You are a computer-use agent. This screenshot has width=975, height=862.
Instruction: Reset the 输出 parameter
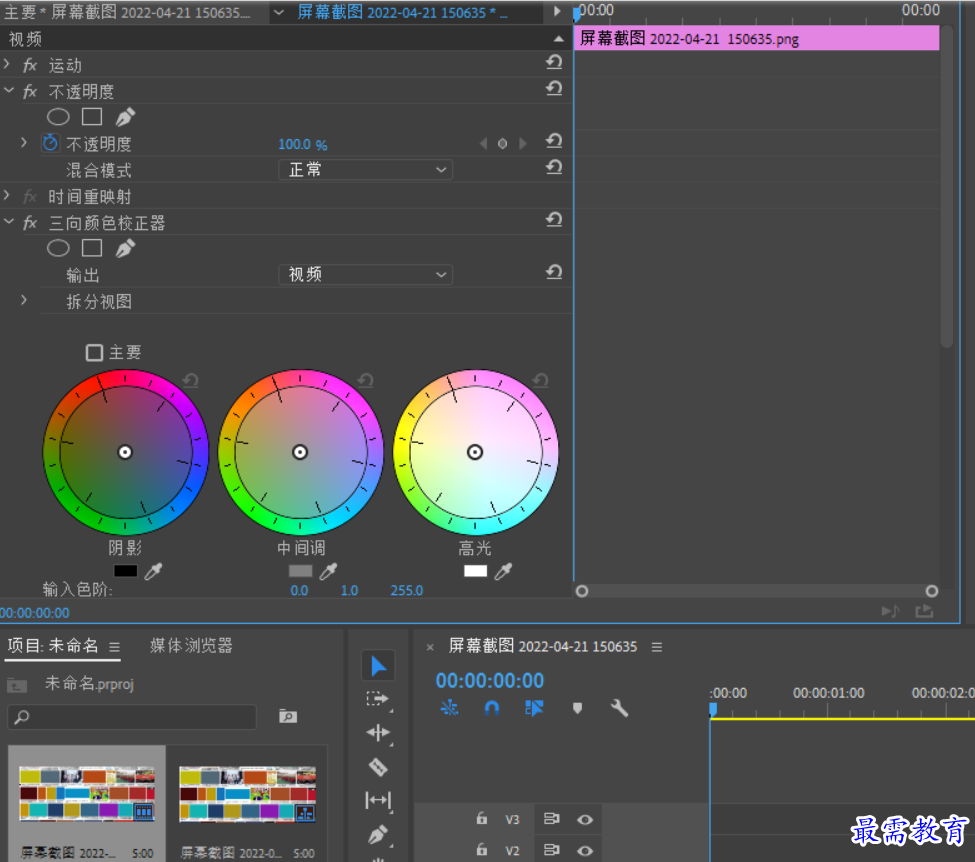click(x=554, y=272)
